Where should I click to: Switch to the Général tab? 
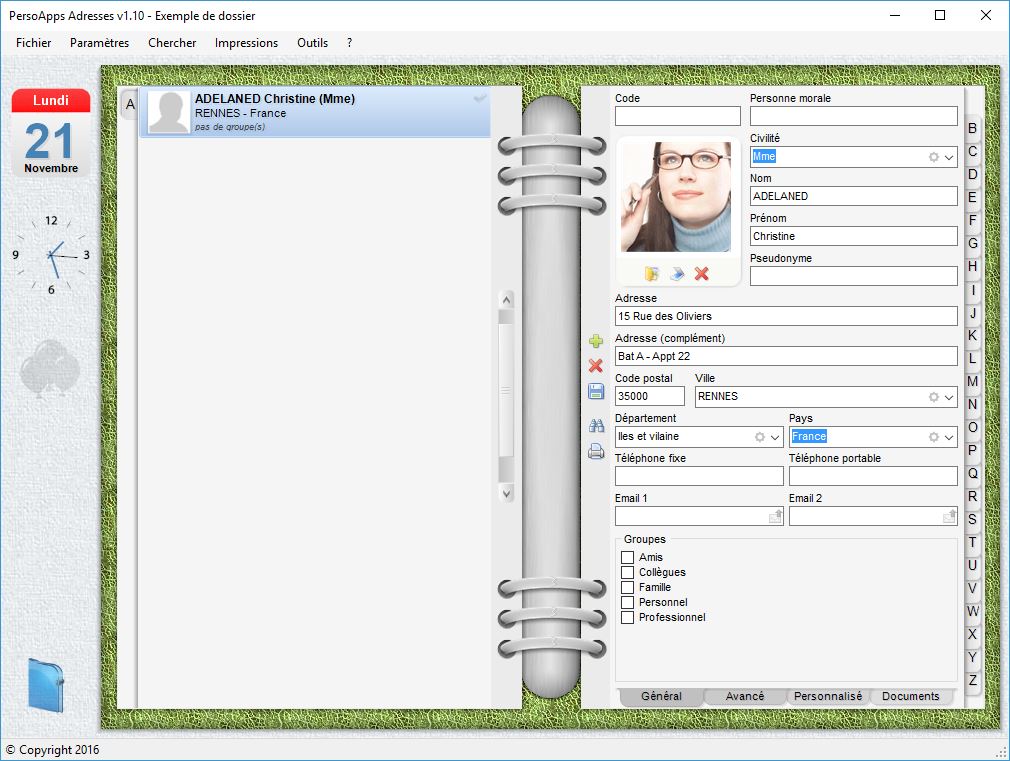pyautogui.click(x=661, y=696)
